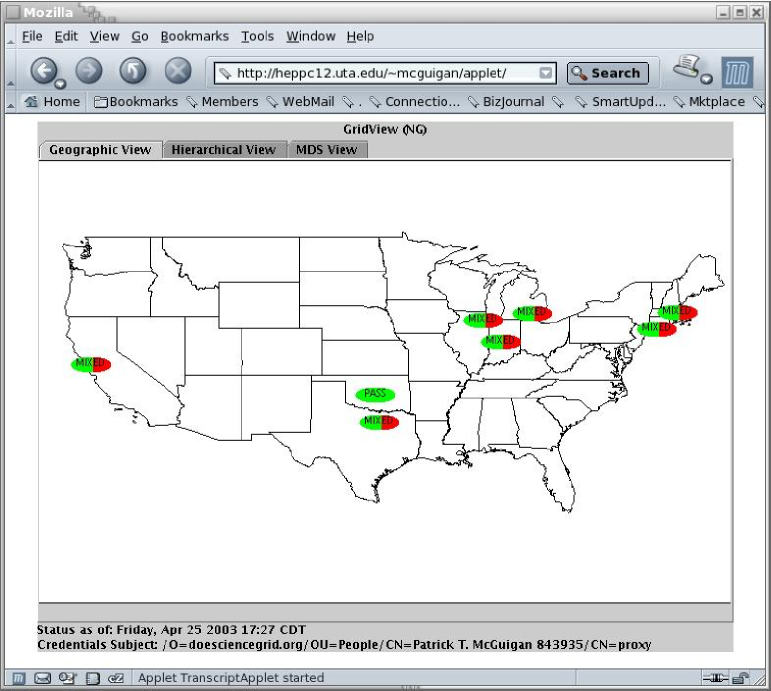This screenshot has width=771, height=691.
Task: Open the Print button dropdown arrow
Action: pyautogui.click(x=707, y=78)
